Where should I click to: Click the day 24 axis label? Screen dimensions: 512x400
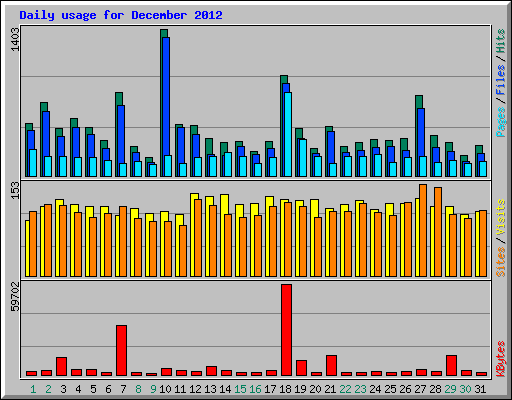pos(375,389)
